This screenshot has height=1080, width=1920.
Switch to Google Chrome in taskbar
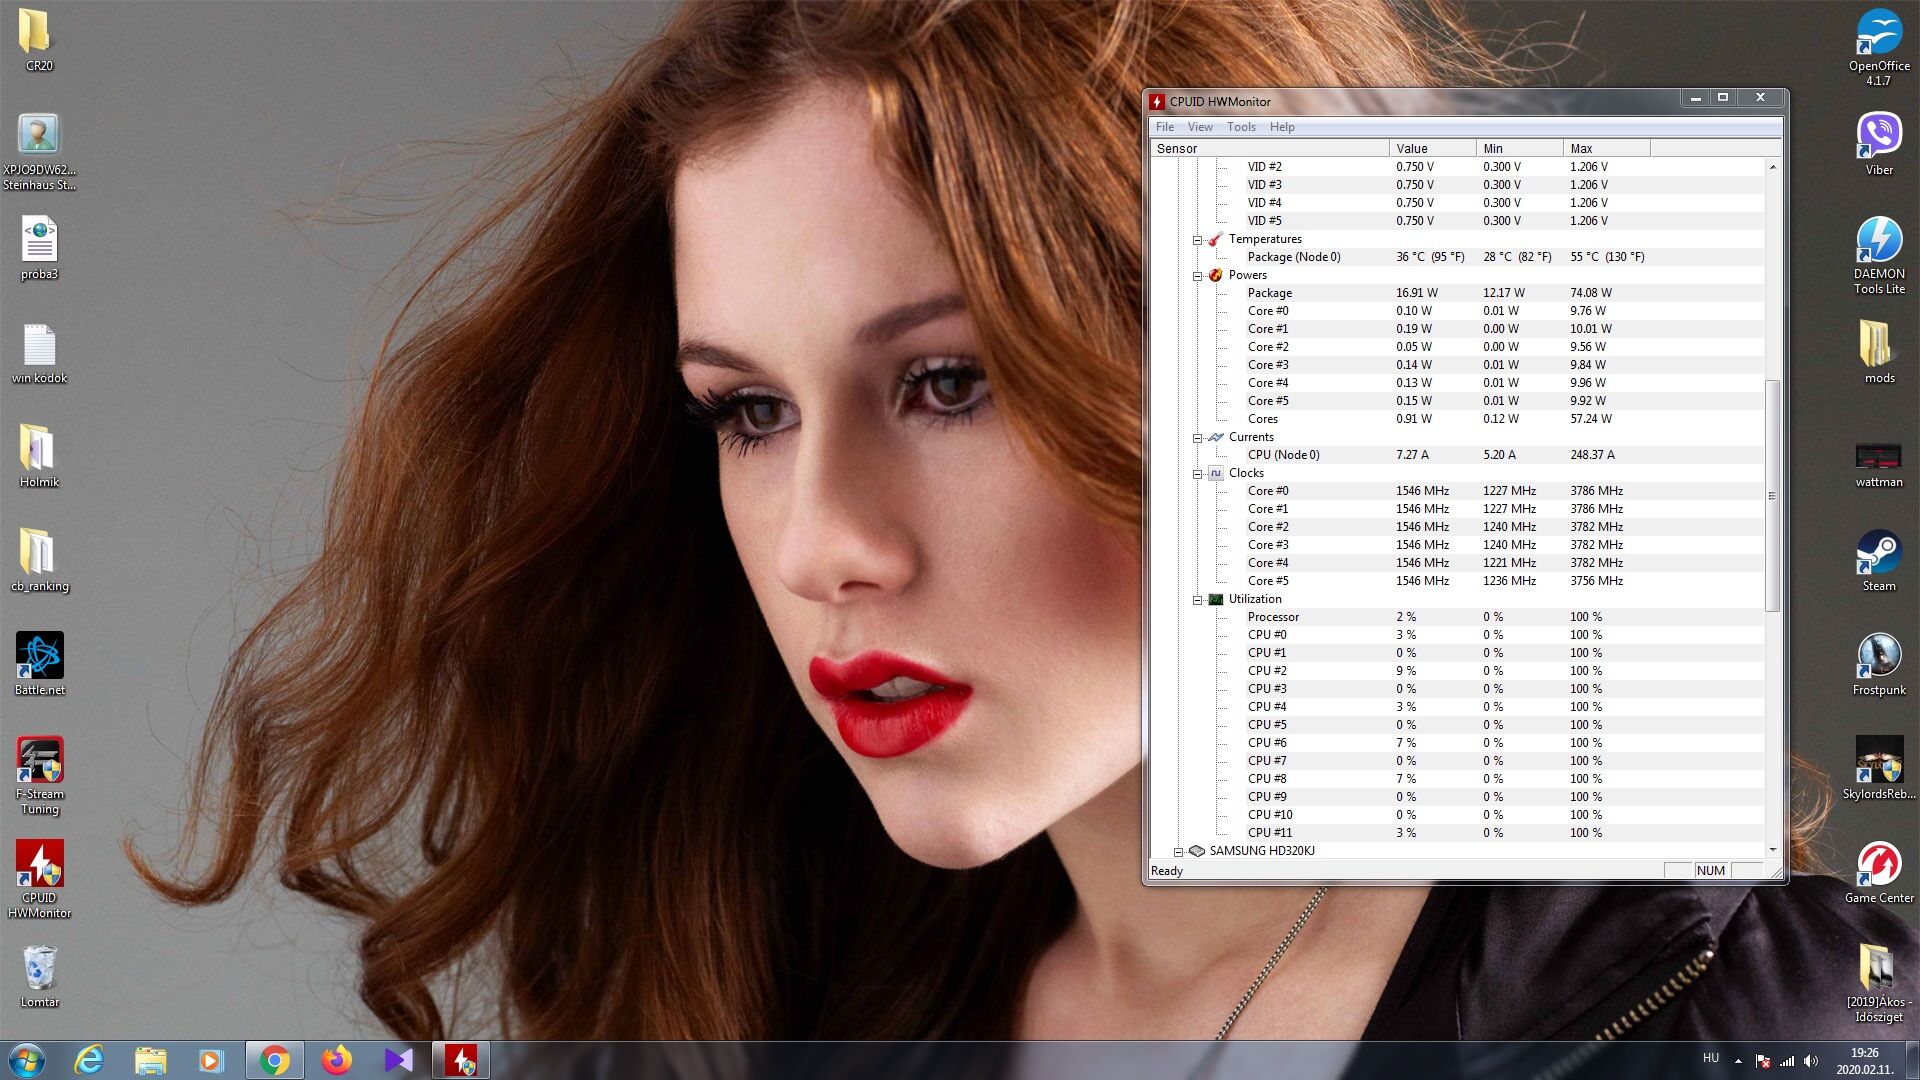[275, 1060]
